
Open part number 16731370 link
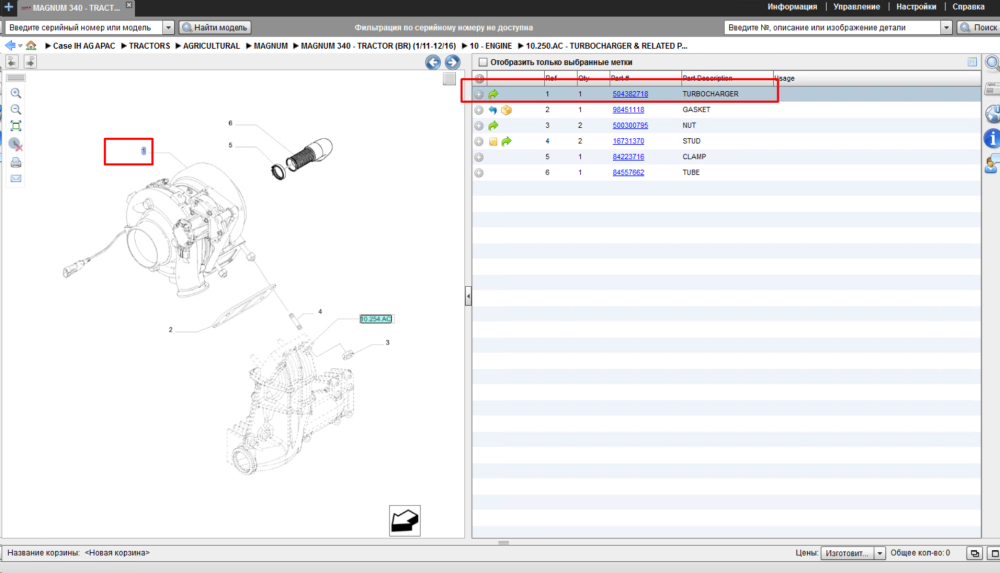pyautogui.click(x=628, y=141)
